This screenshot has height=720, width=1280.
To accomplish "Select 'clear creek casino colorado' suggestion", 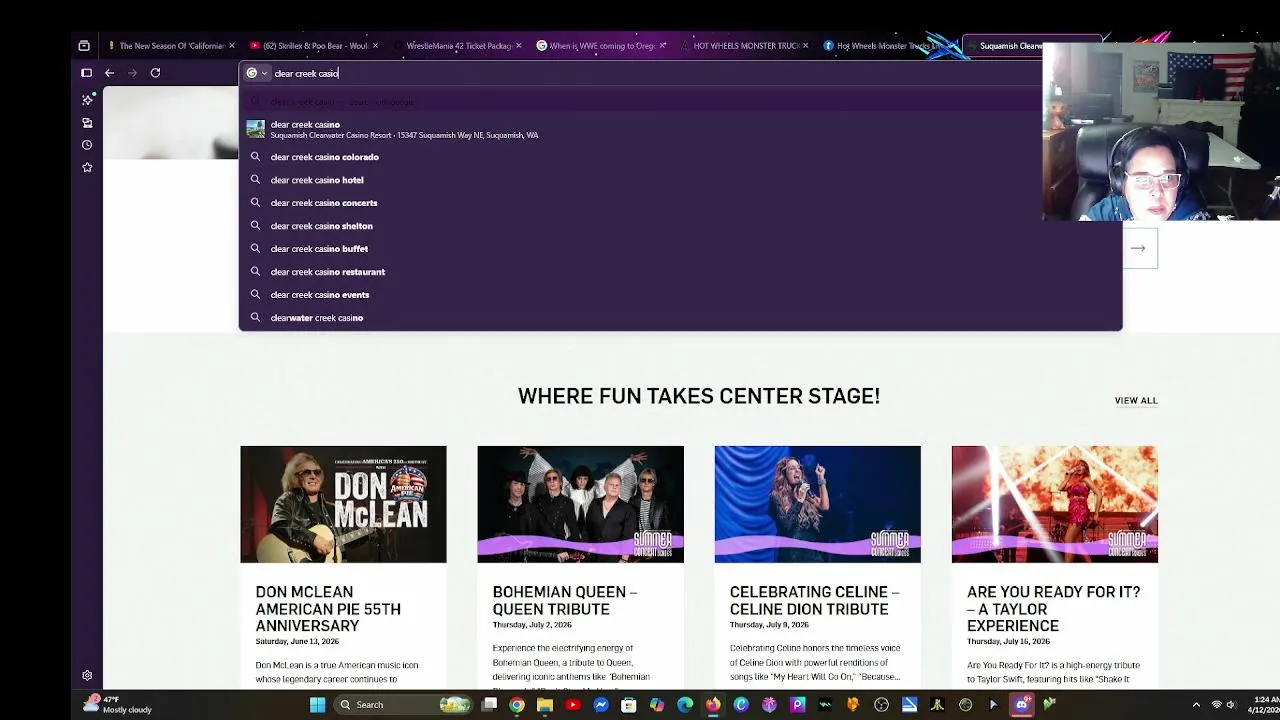I will point(680,157).
